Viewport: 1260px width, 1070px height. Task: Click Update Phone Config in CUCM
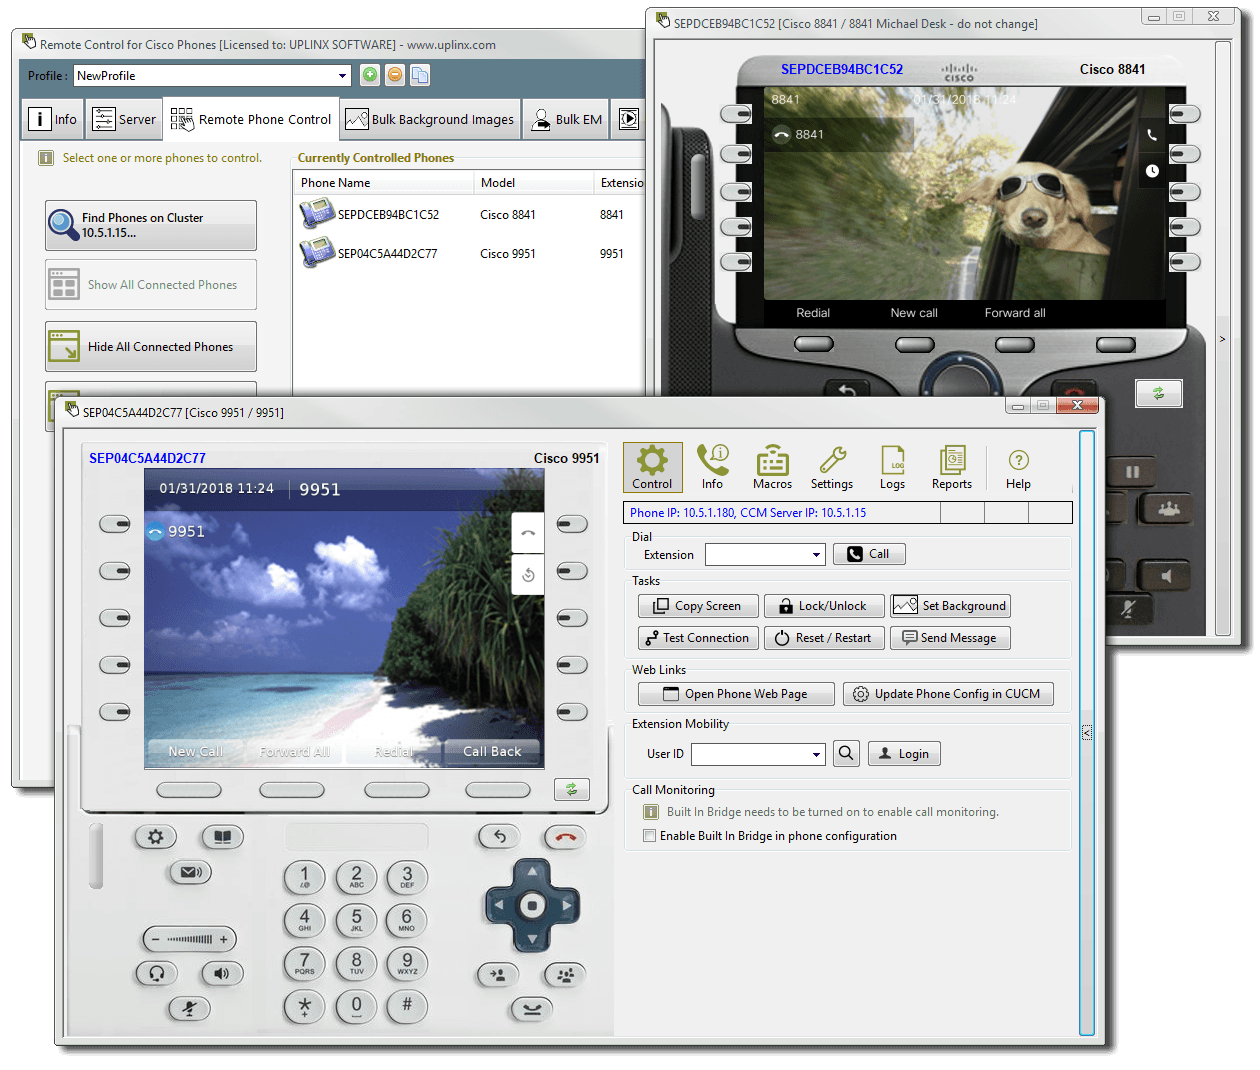point(948,693)
